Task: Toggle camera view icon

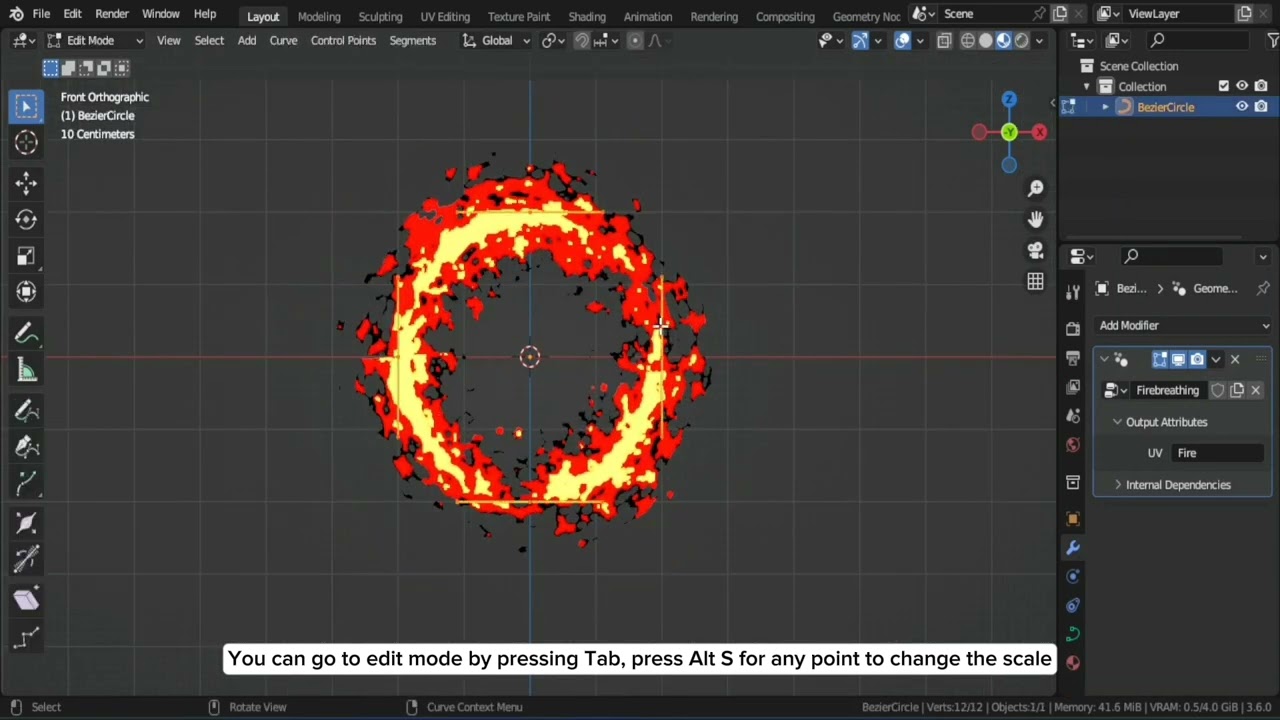Action: [1035, 250]
